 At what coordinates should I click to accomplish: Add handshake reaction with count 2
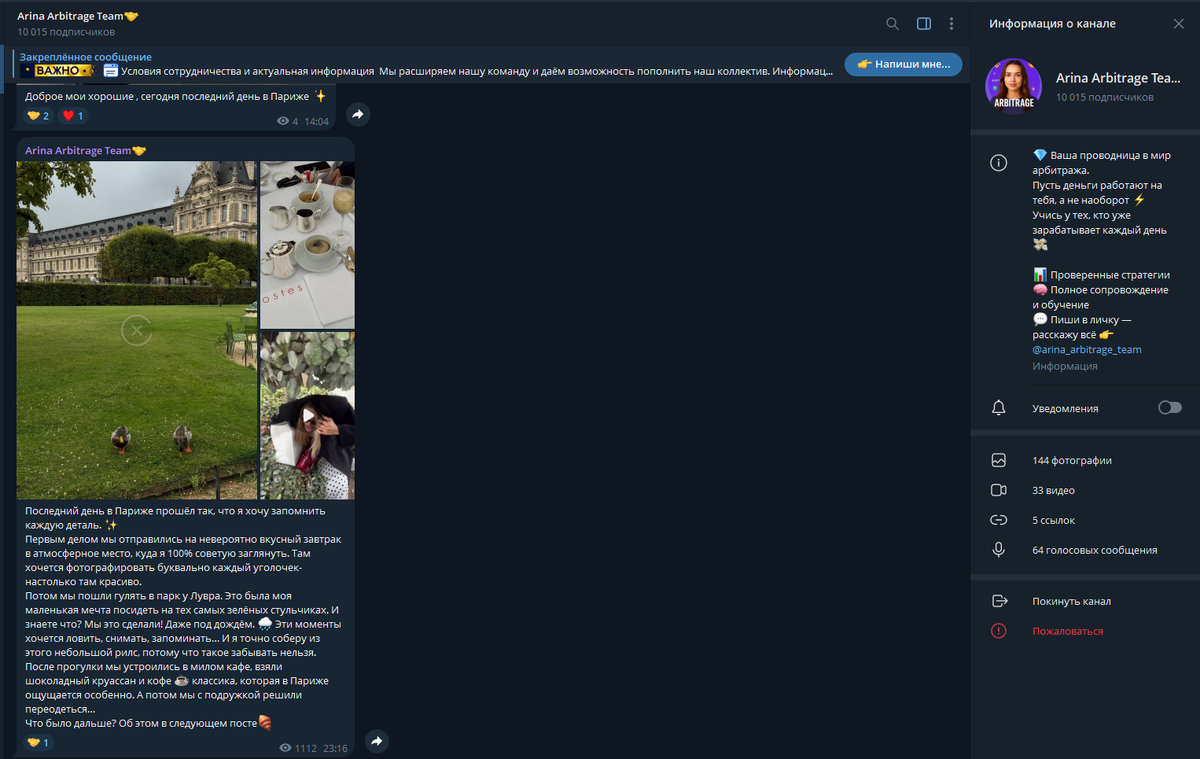coord(38,116)
